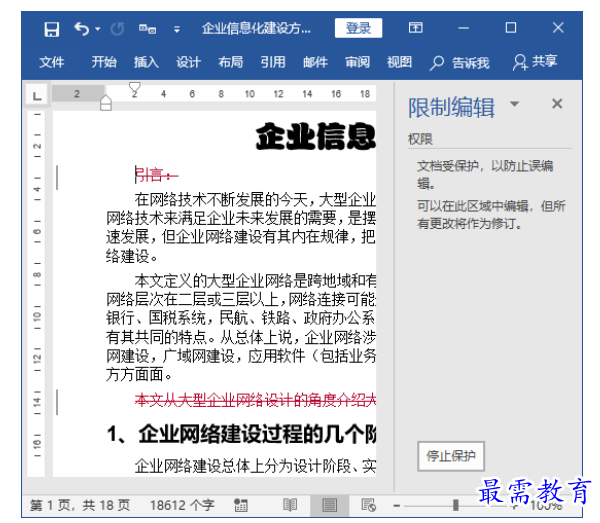
Task: Click the macro recording status bar icon
Action: click(x=241, y=505)
